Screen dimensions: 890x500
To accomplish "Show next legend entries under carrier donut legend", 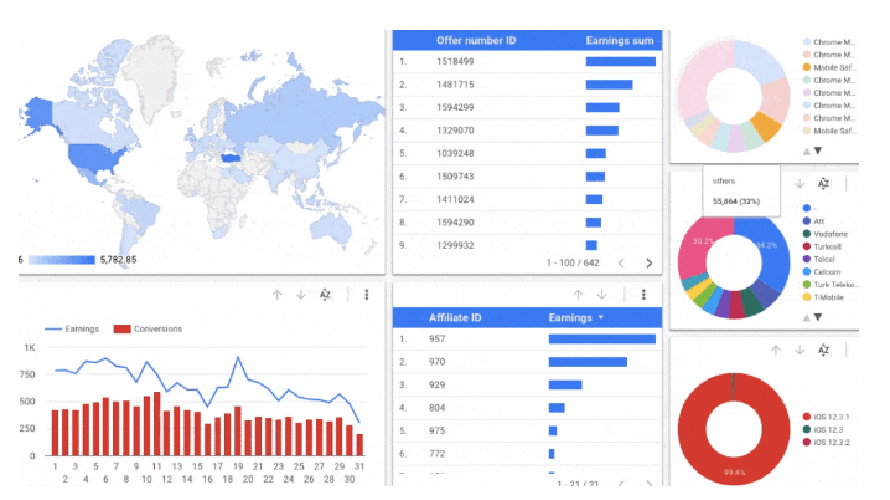I will 818,317.
